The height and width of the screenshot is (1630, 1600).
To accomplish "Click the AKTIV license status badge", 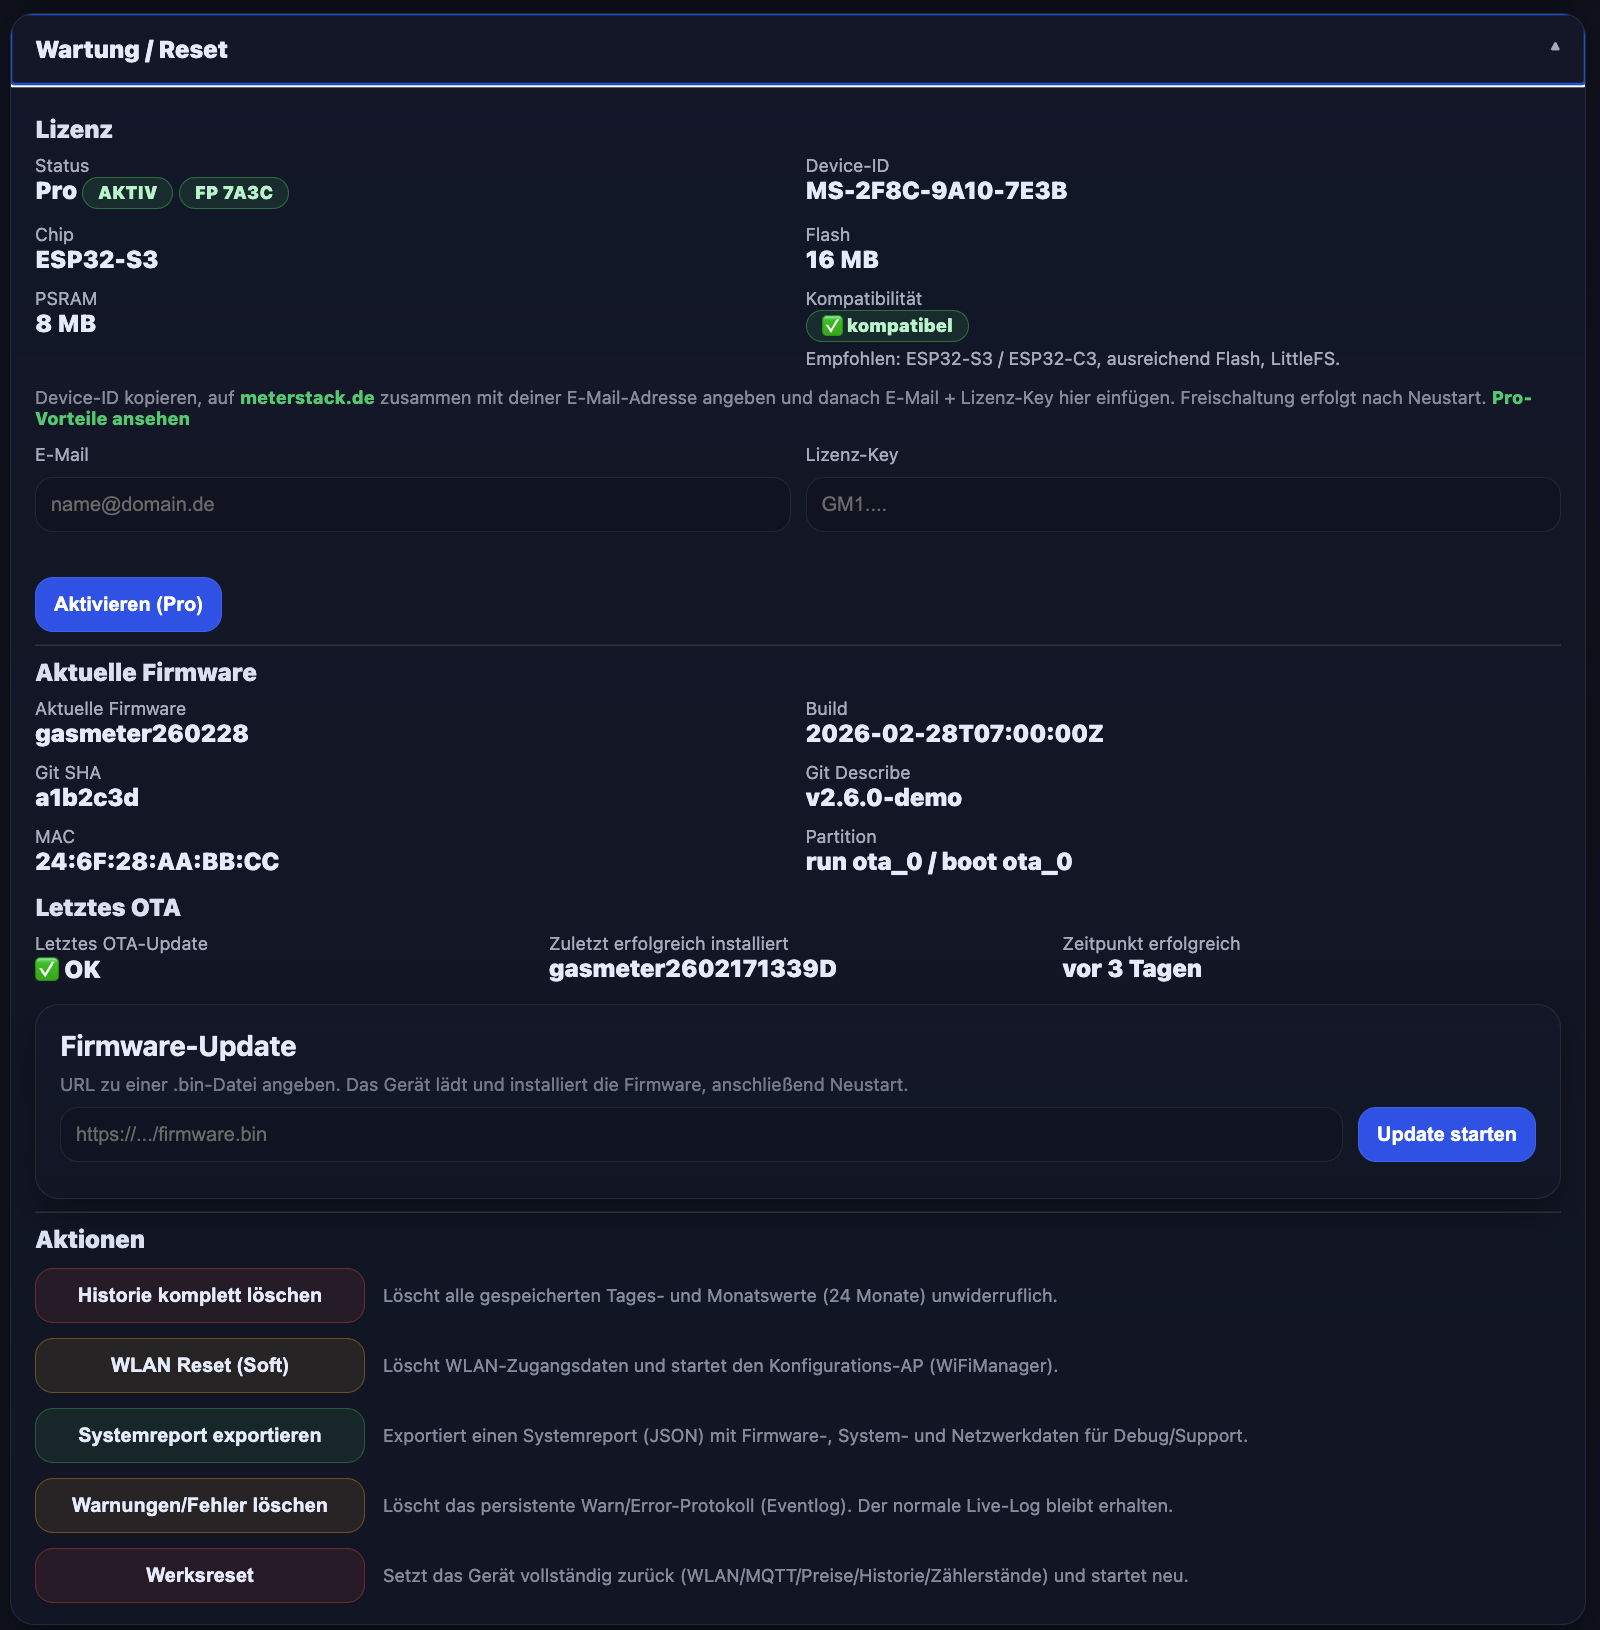I will pos(127,192).
